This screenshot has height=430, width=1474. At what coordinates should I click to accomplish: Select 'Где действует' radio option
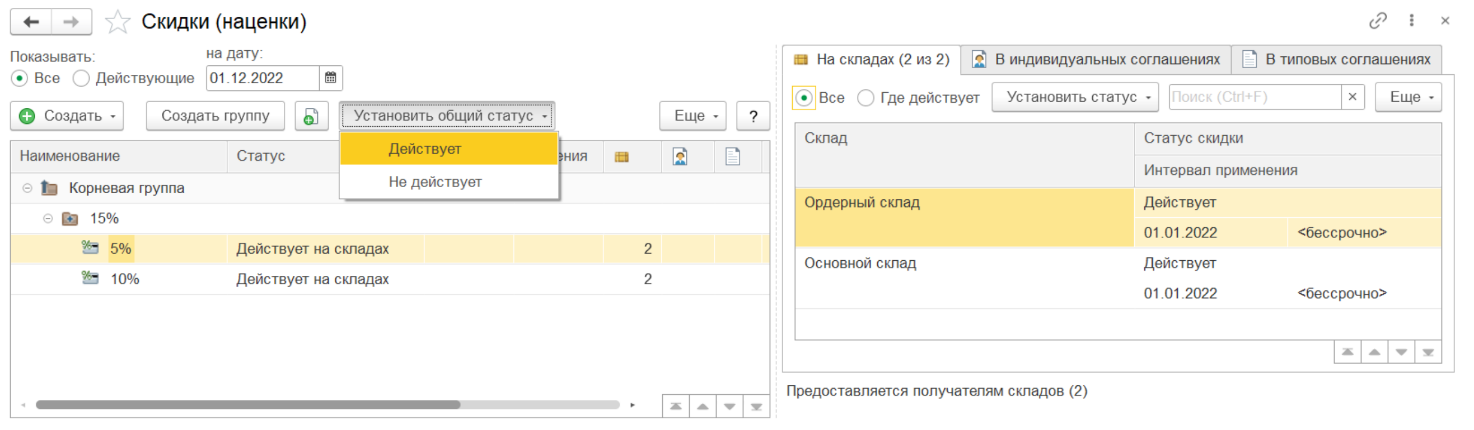pyautogui.click(x=866, y=97)
